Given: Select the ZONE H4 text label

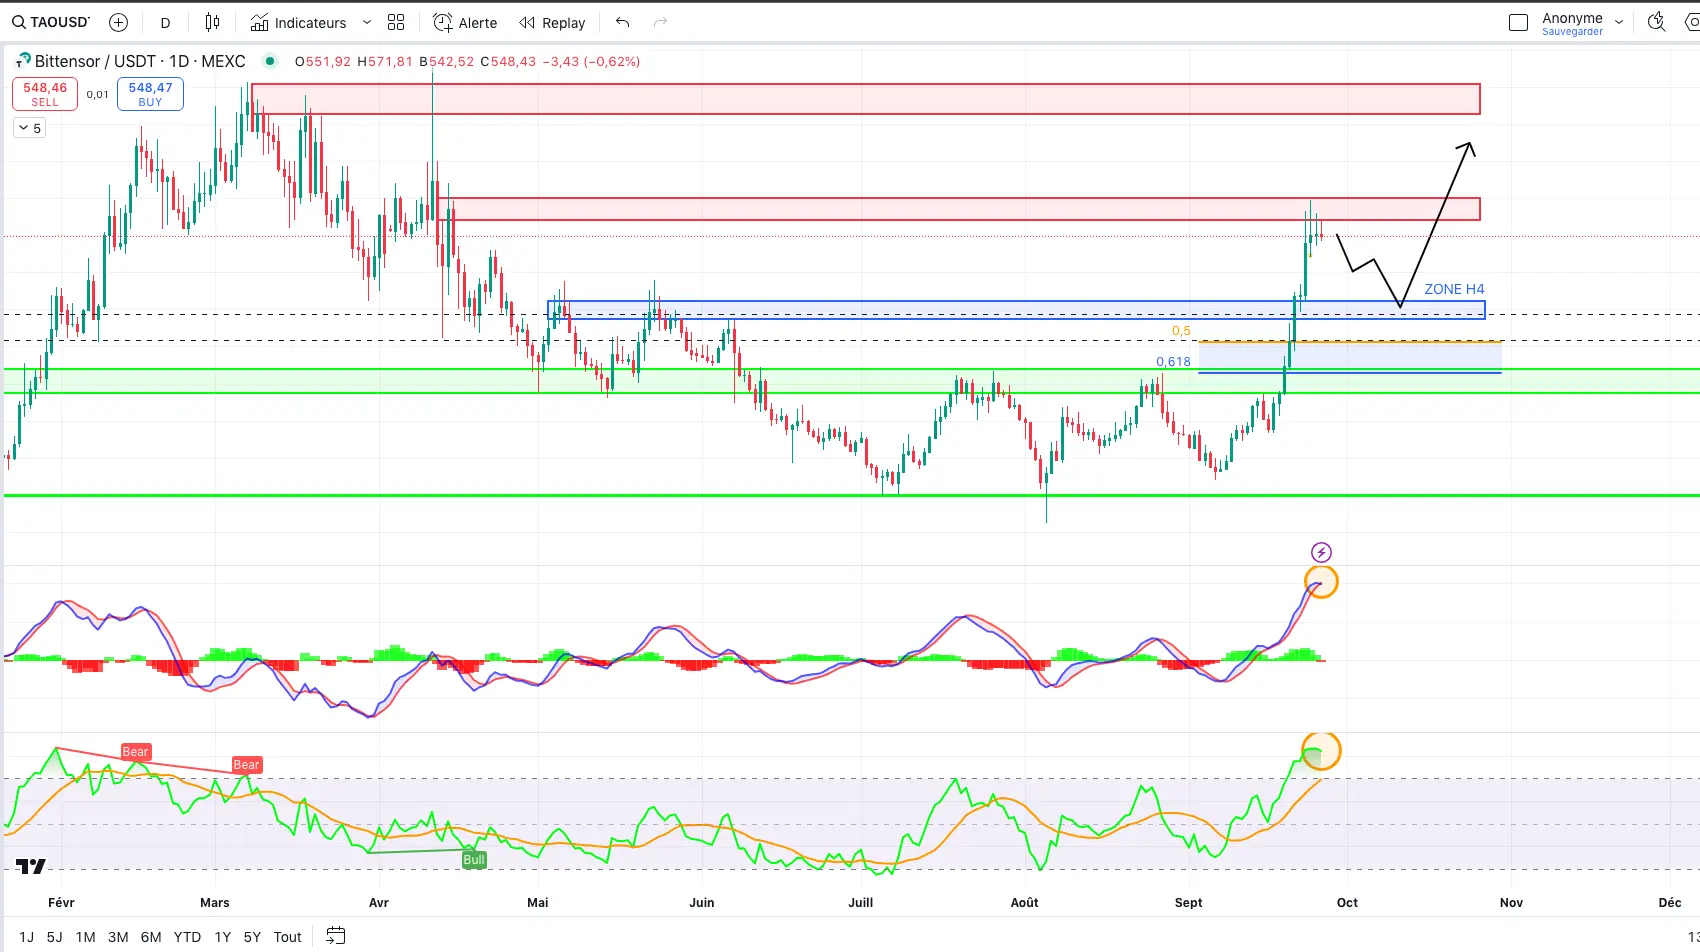Looking at the screenshot, I should tap(1454, 289).
